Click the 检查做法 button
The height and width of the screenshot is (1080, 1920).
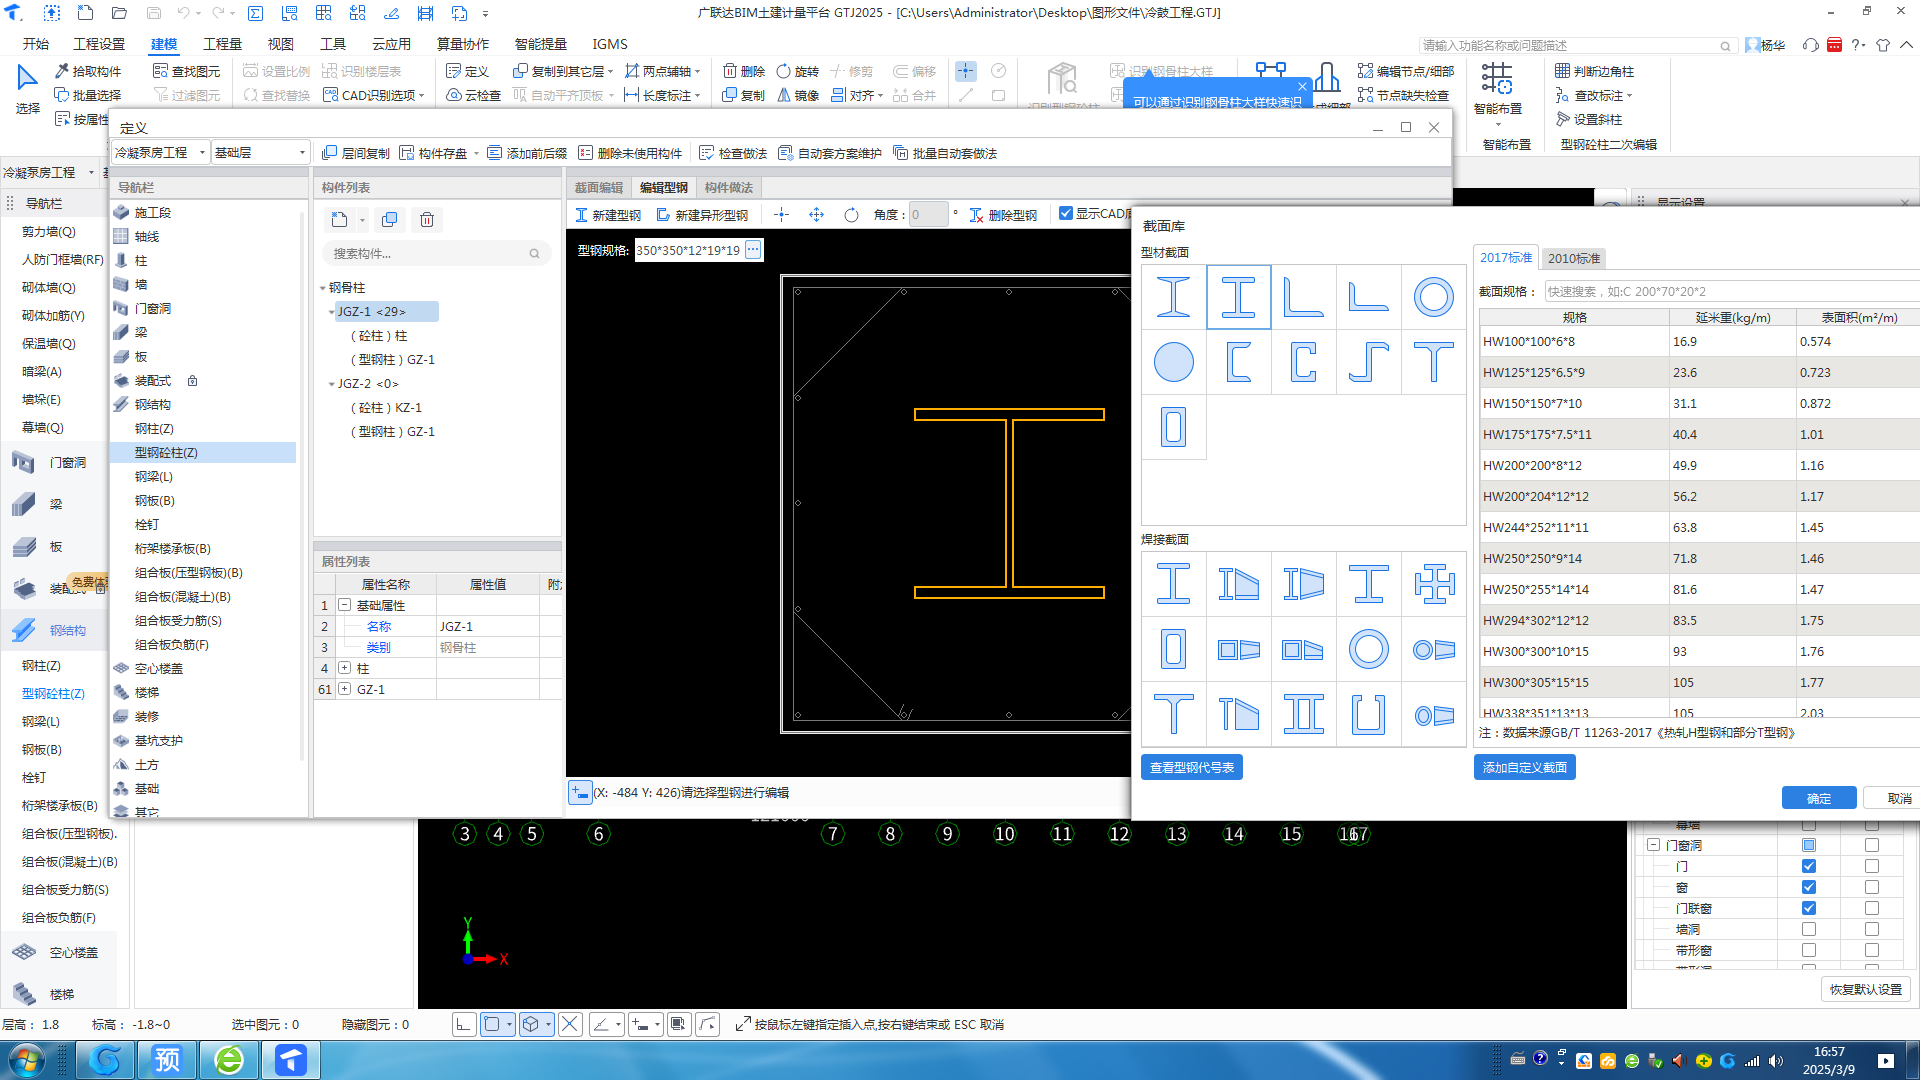(733, 153)
